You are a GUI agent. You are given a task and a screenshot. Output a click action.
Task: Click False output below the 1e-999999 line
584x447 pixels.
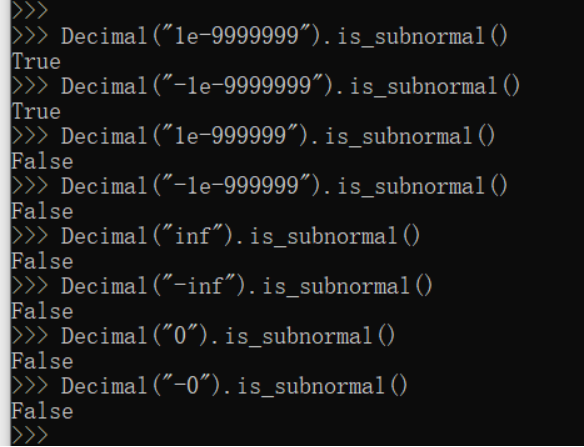tap(42, 162)
